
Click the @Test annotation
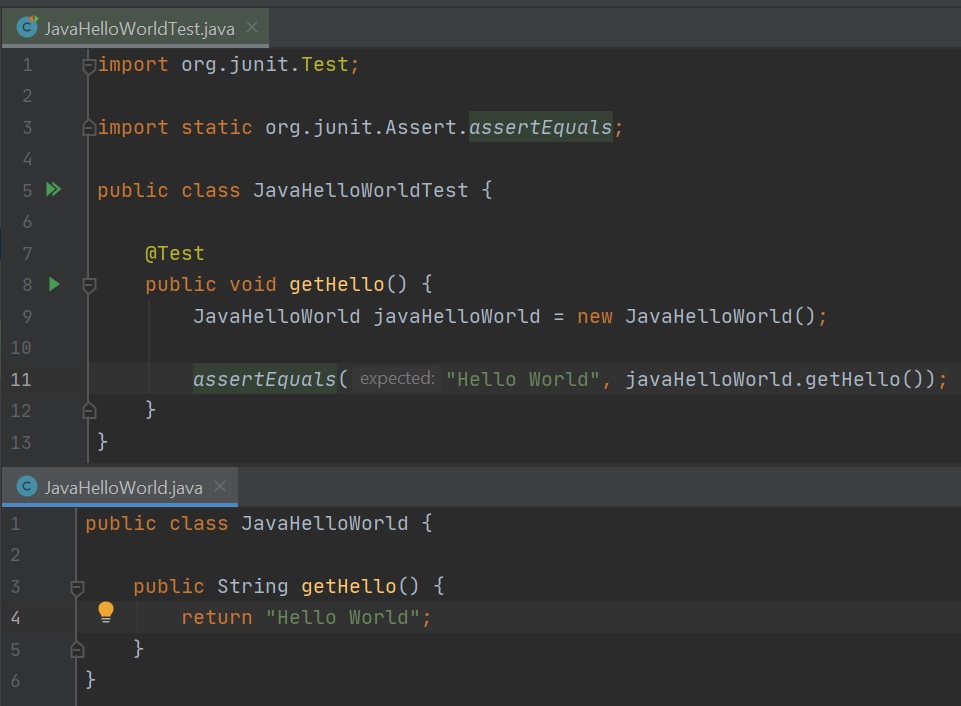(174, 253)
